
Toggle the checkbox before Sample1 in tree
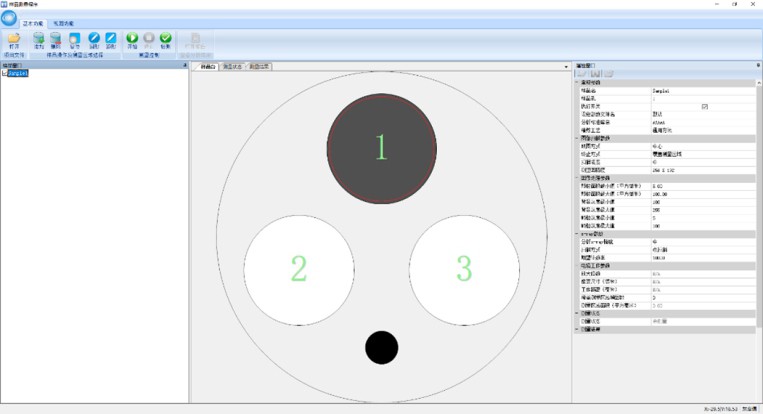[5, 73]
